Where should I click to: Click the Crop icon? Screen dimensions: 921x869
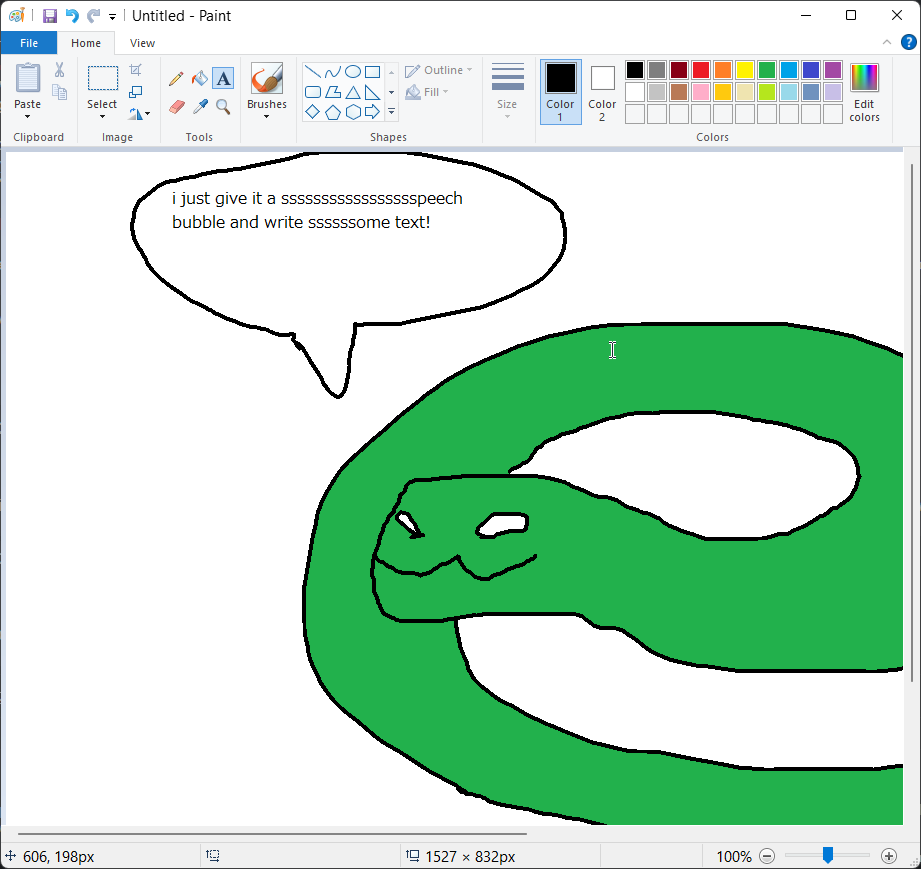point(136,70)
